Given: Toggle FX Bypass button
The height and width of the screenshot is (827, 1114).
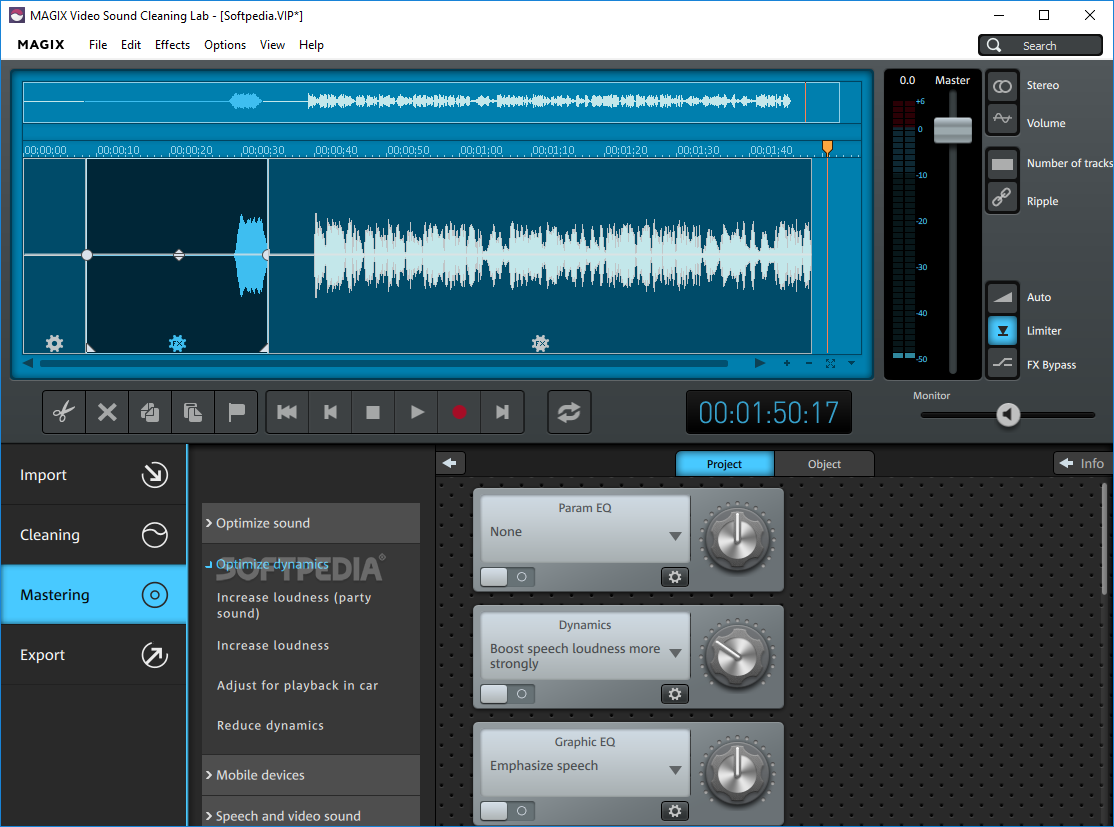Looking at the screenshot, I should (1002, 364).
